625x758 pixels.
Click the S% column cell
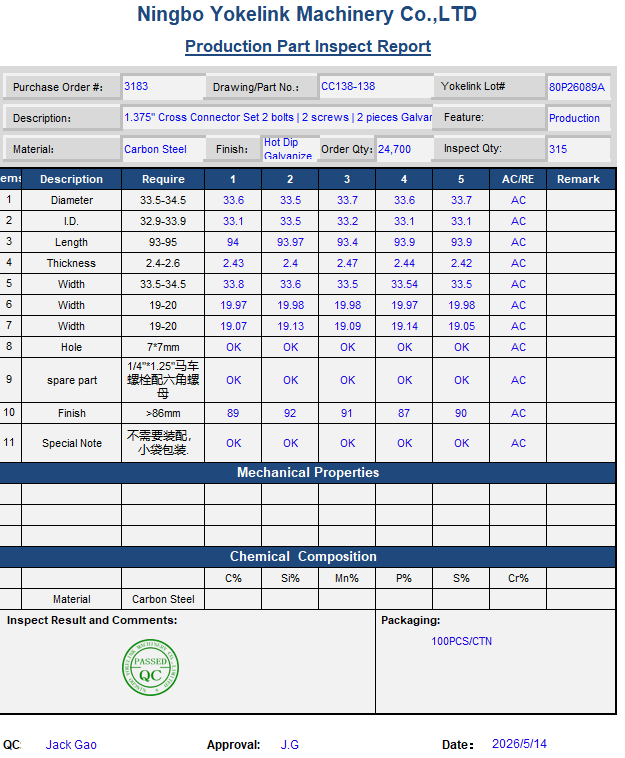coord(461,578)
